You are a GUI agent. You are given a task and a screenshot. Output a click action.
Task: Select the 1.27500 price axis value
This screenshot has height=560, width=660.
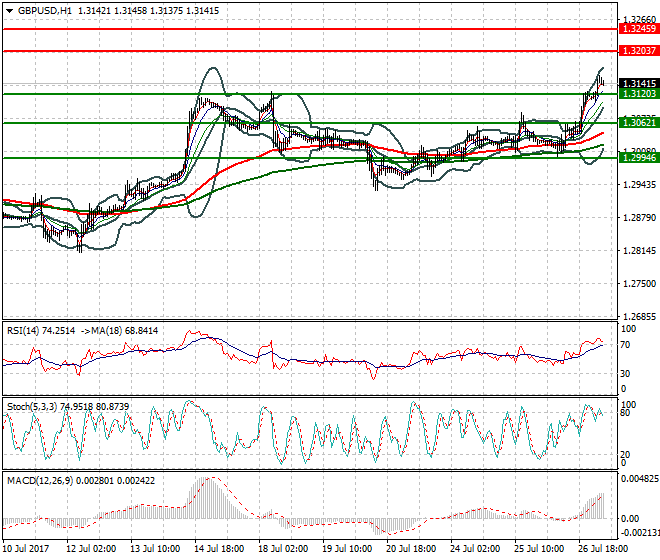[x=639, y=284]
